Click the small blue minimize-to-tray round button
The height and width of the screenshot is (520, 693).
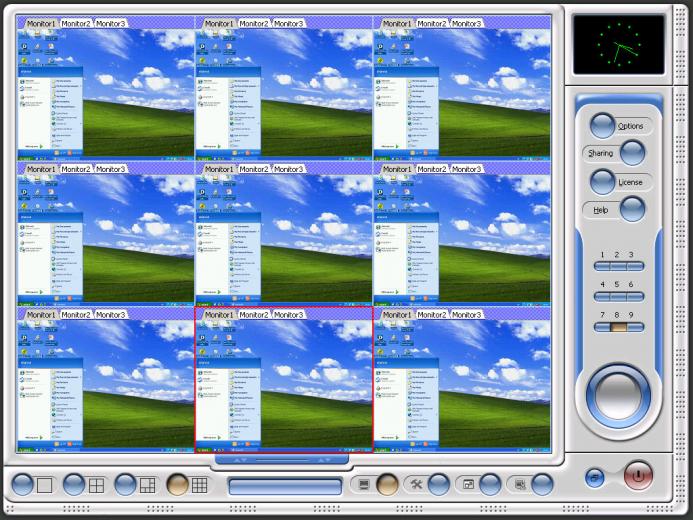595,478
